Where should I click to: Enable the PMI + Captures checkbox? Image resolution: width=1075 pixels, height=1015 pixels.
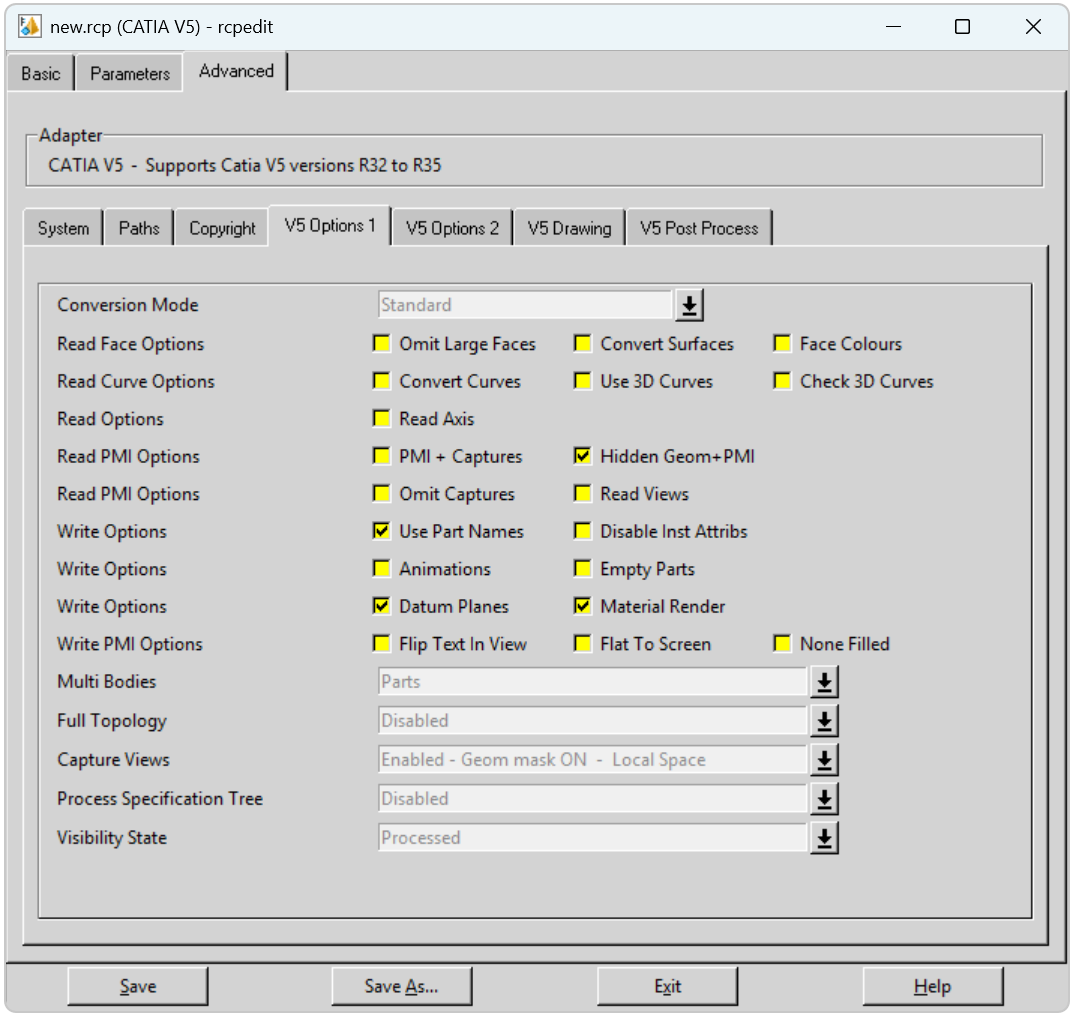(381, 456)
